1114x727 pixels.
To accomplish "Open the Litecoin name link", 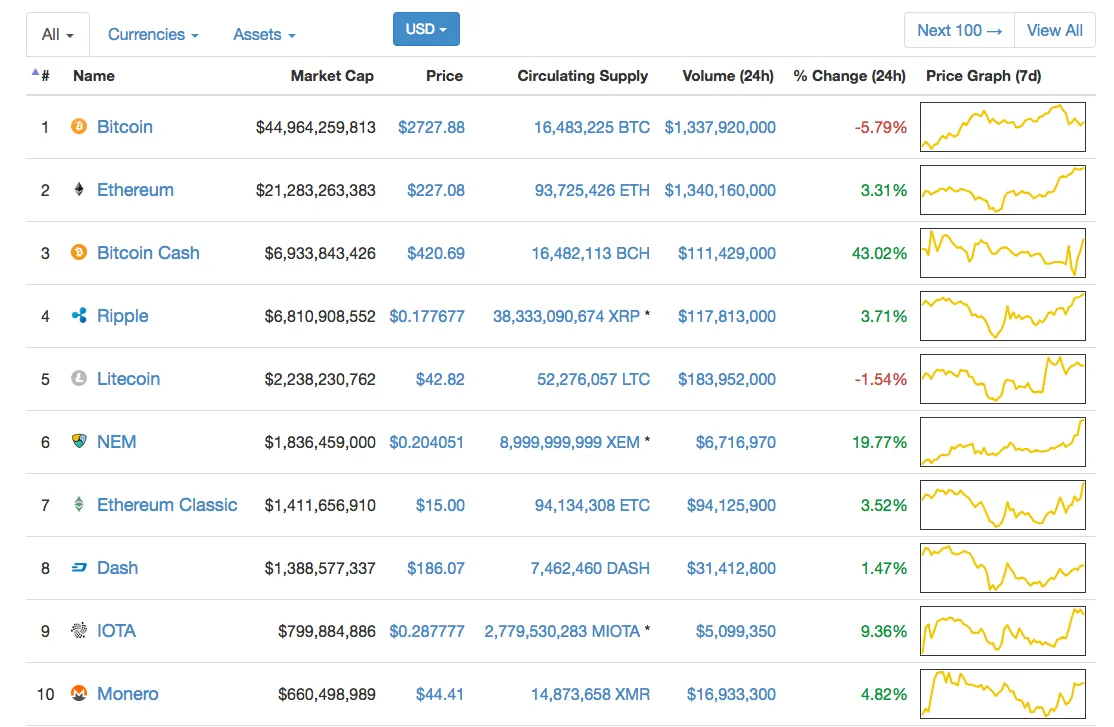I will point(129,379).
